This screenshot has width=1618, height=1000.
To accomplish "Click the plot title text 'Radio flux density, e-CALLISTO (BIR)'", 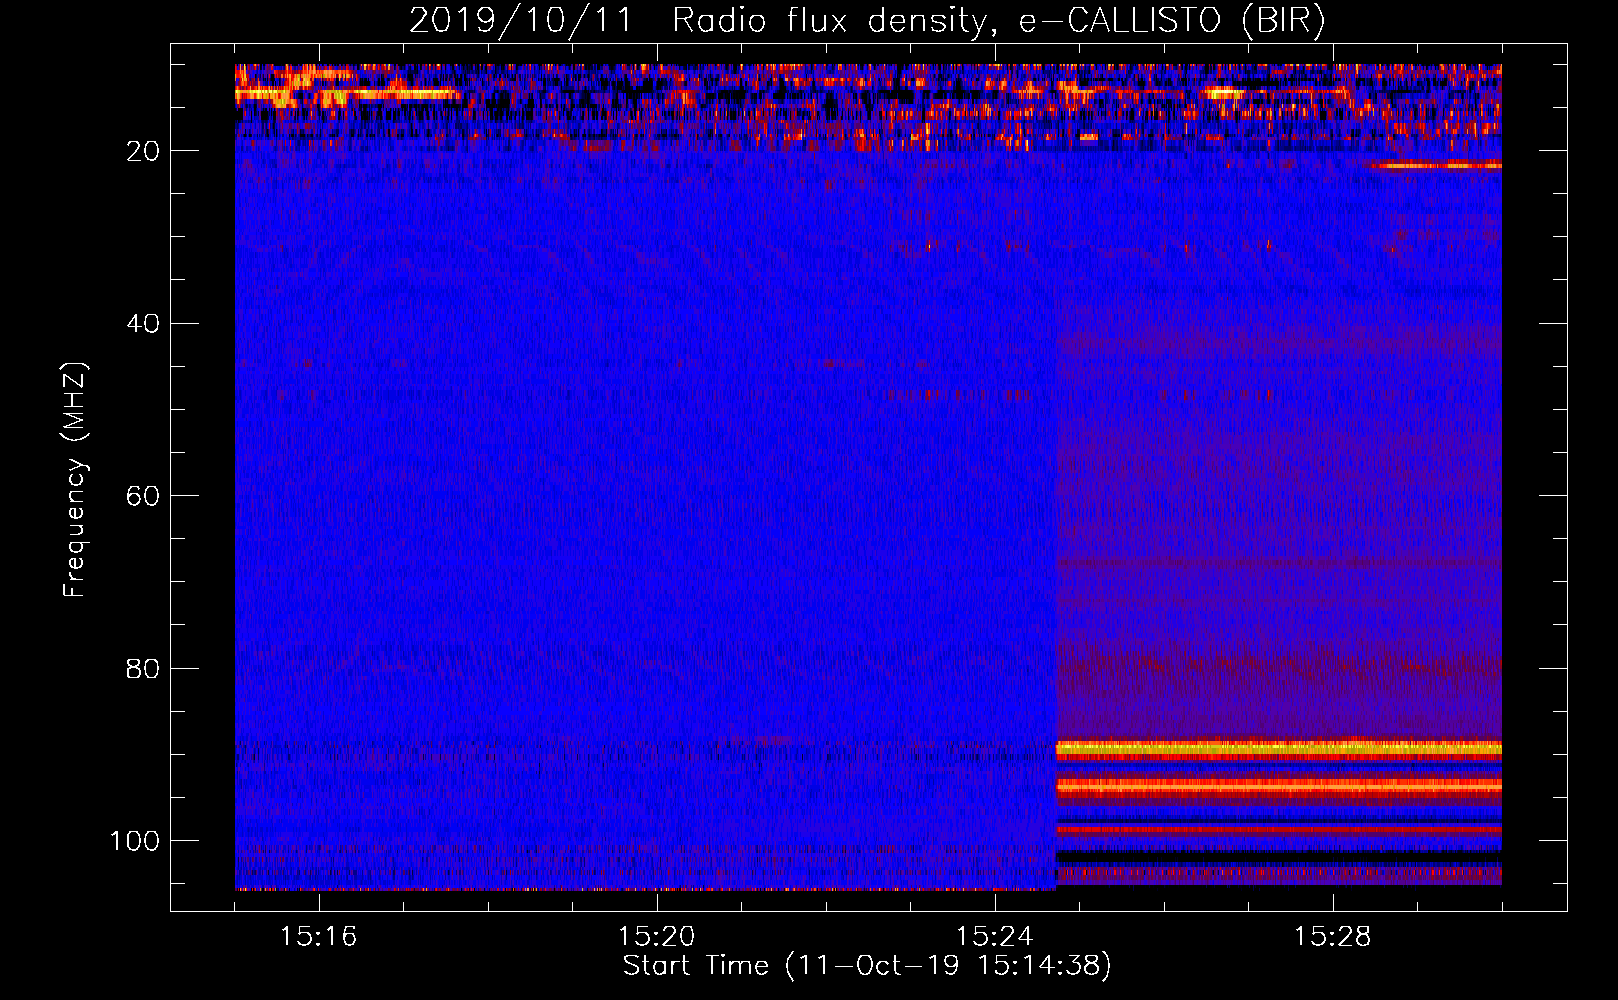I will click(x=998, y=21).
